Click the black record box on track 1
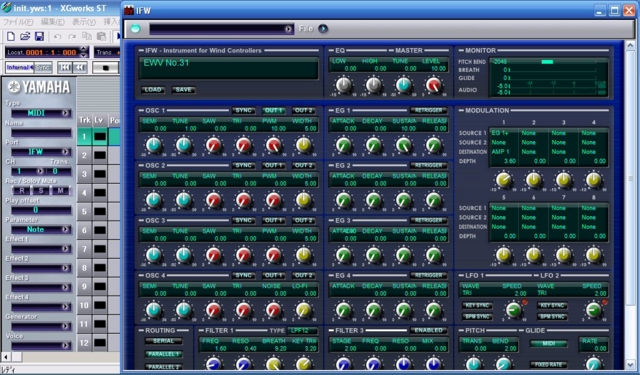Screen dimensions: 640x375 tap(100, 136)
